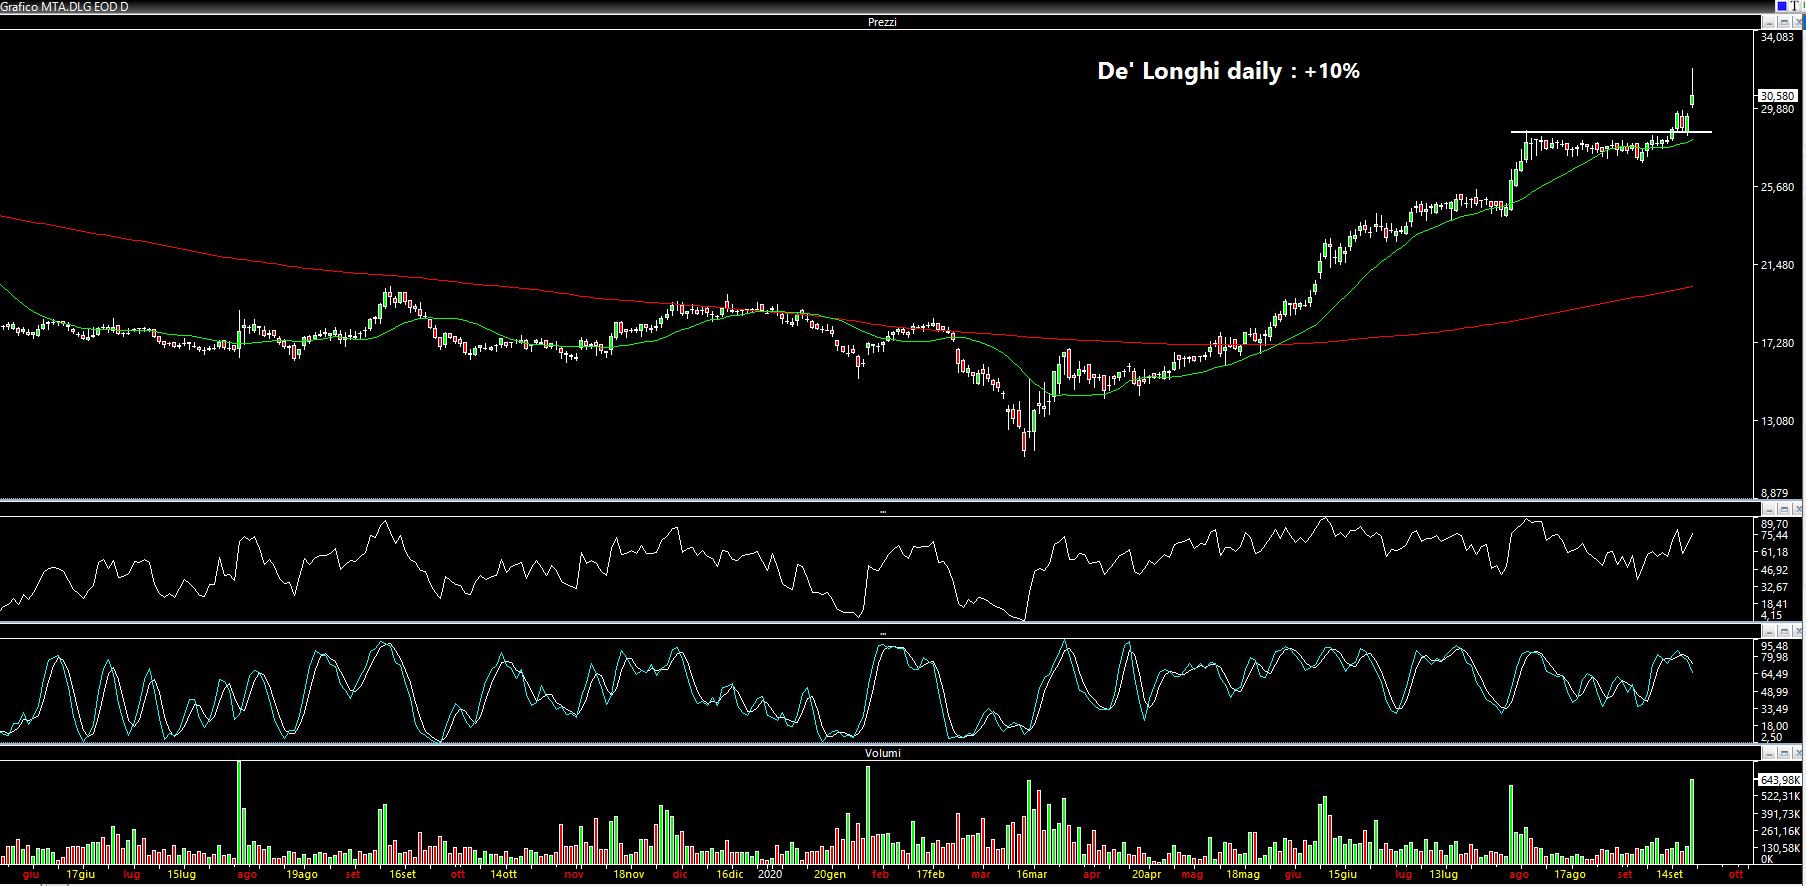Click the 19ago date label on time axis
This screenshot has width=1806, height=886.
click(301, 874)
